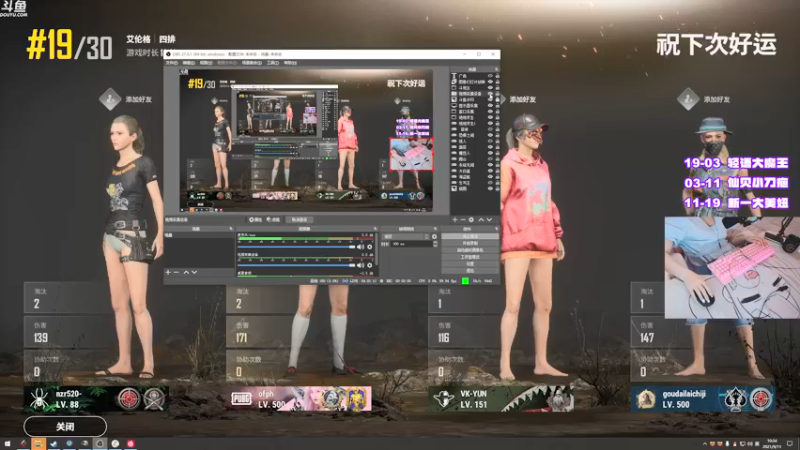
Task: Open 属性 (Properties) for the selected source
Action: (x=256, y=220)
